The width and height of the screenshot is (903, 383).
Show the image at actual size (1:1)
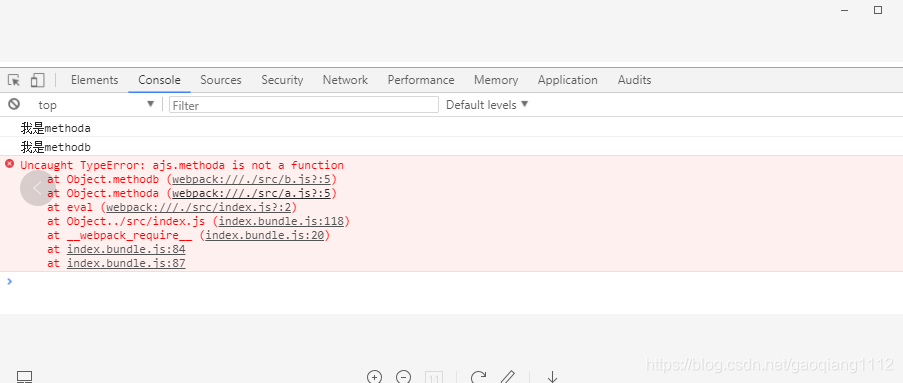pyautogui.click(x=434, y=377)
